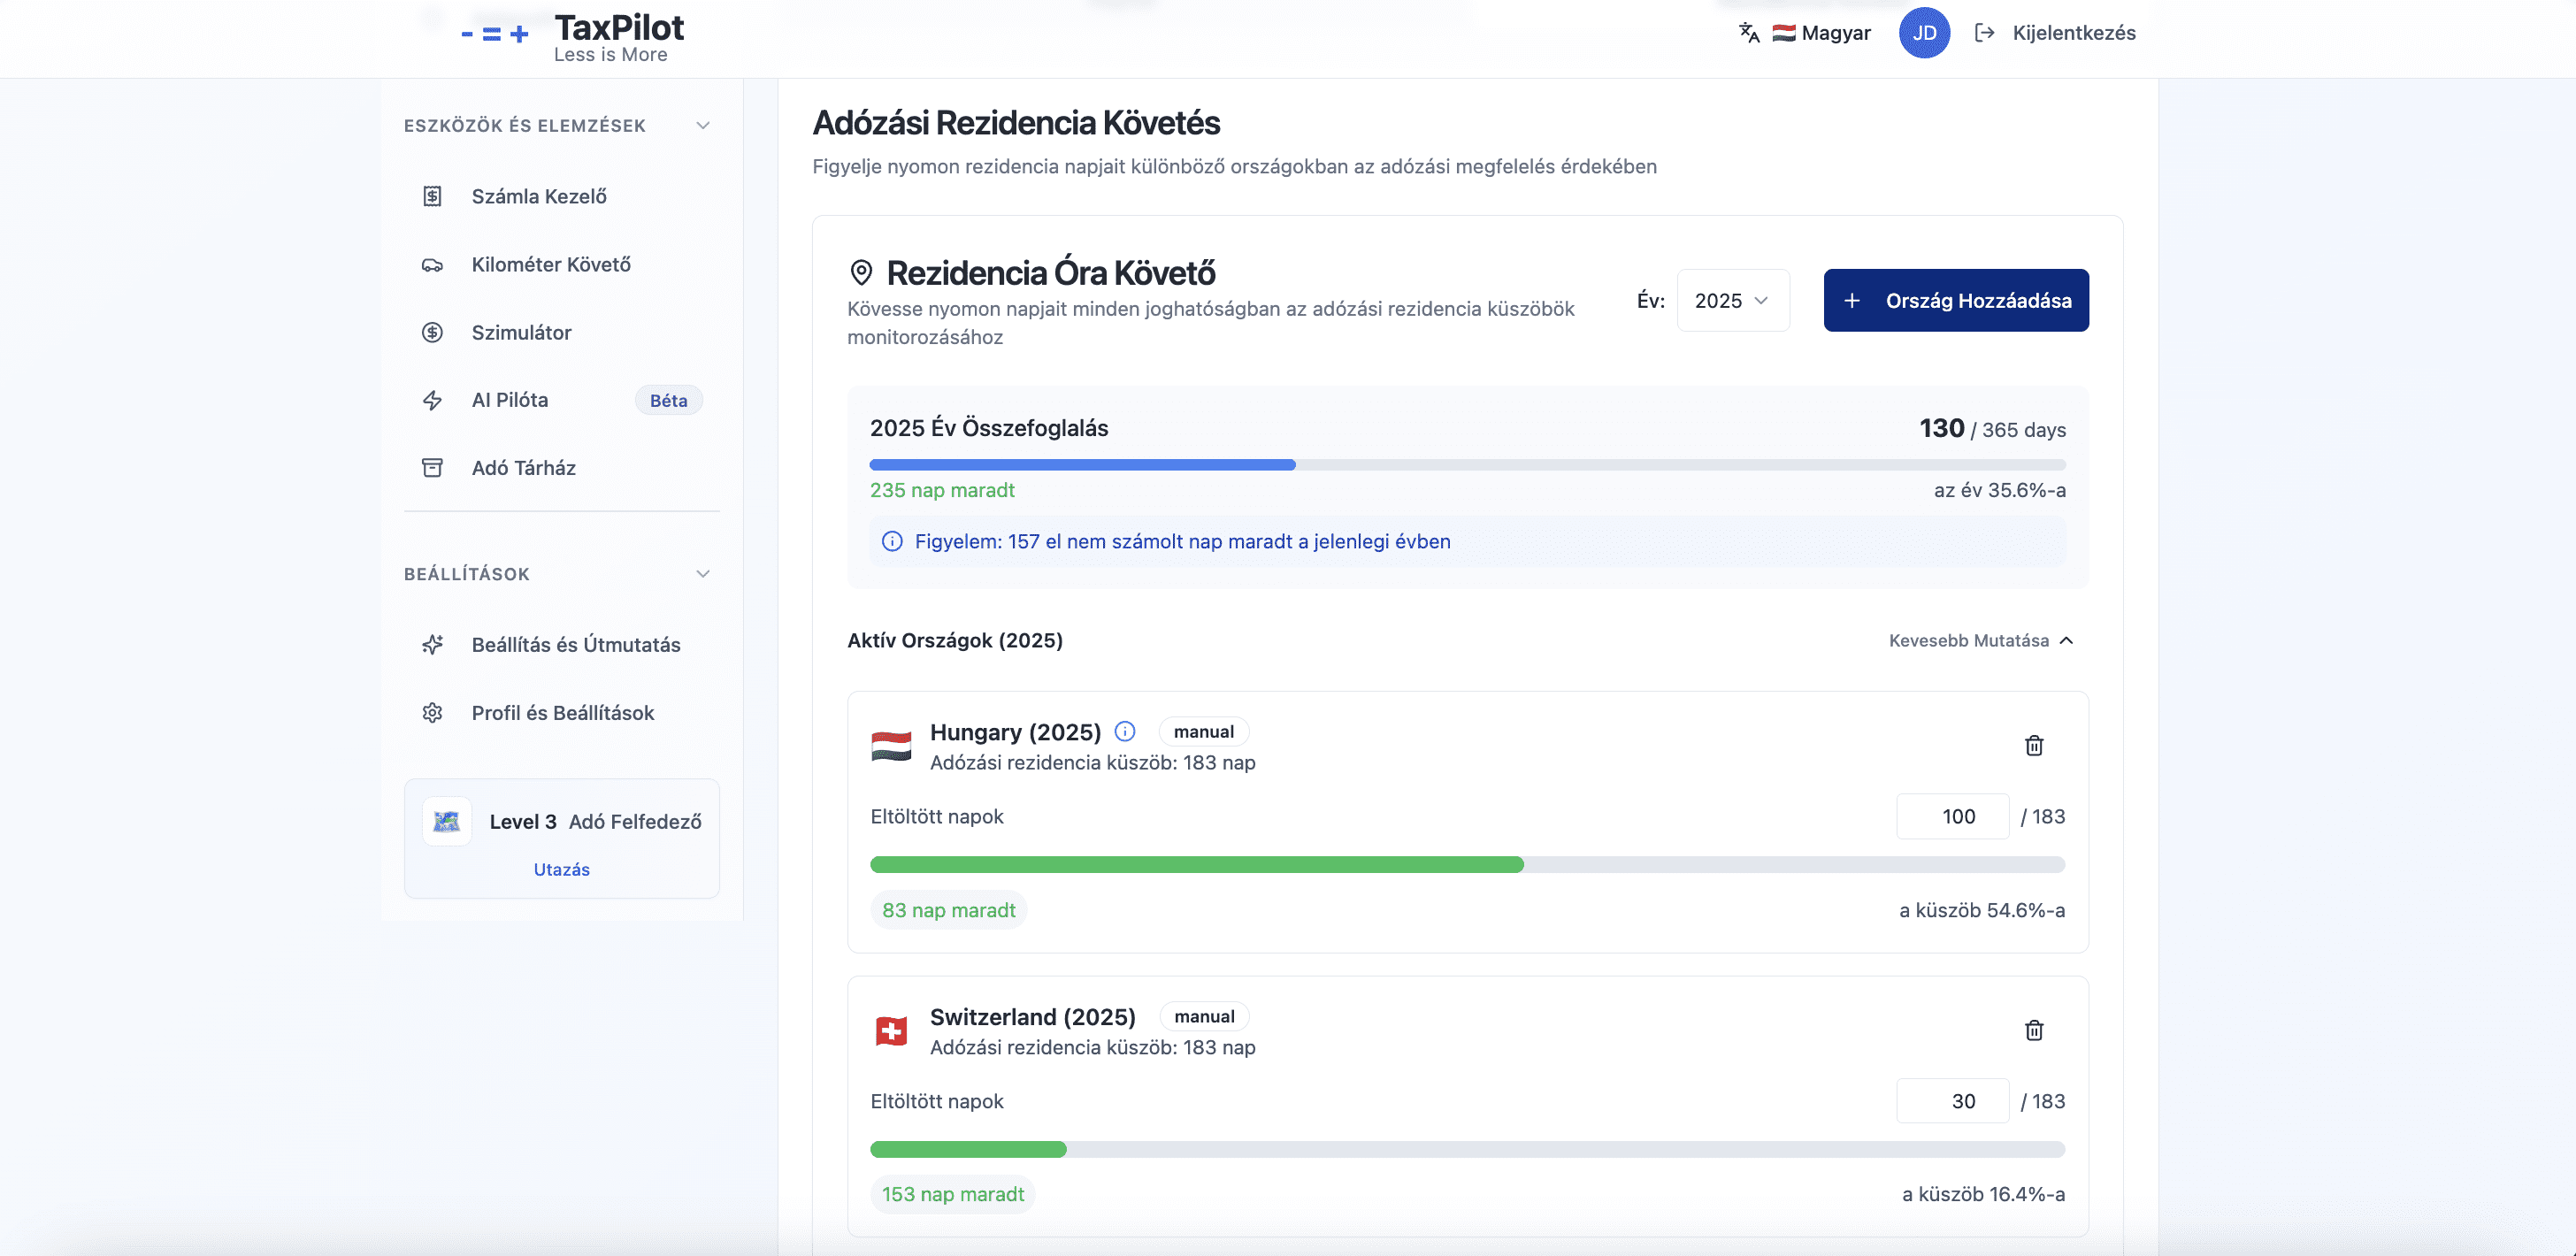
Task: Click the info icon in the Figyelem notice
Action: click(892, 542)
